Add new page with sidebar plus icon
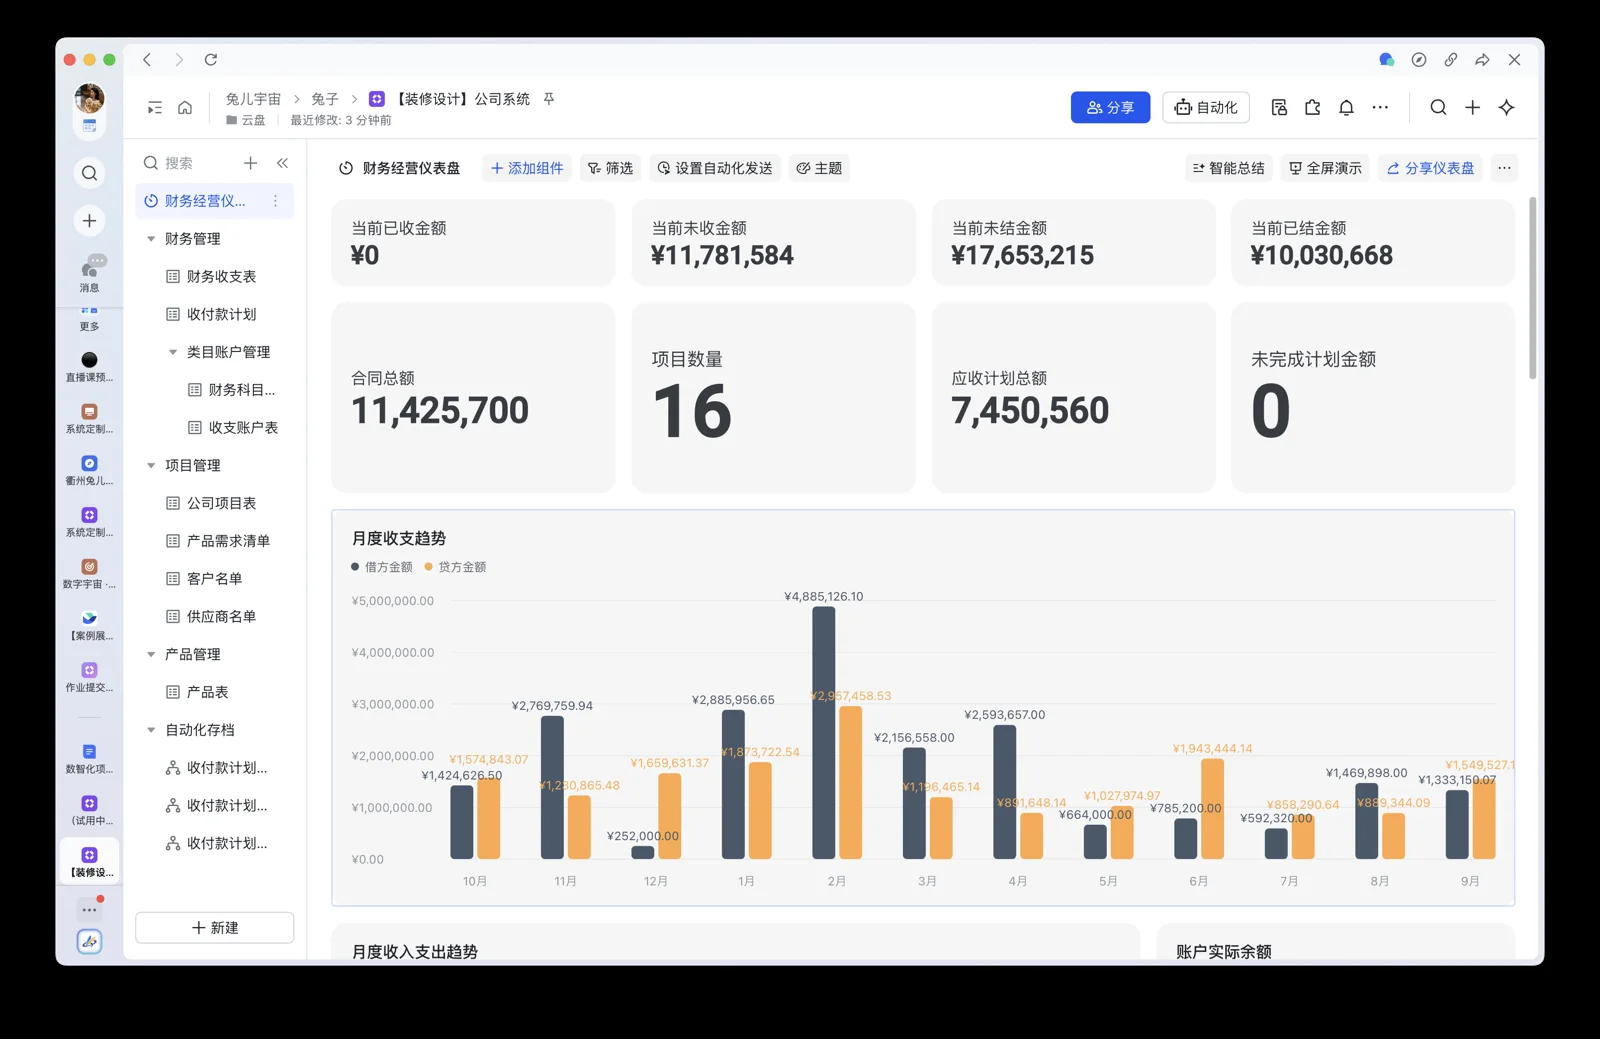Viewport: 1600px width, 1039px height. coord(250,163)
